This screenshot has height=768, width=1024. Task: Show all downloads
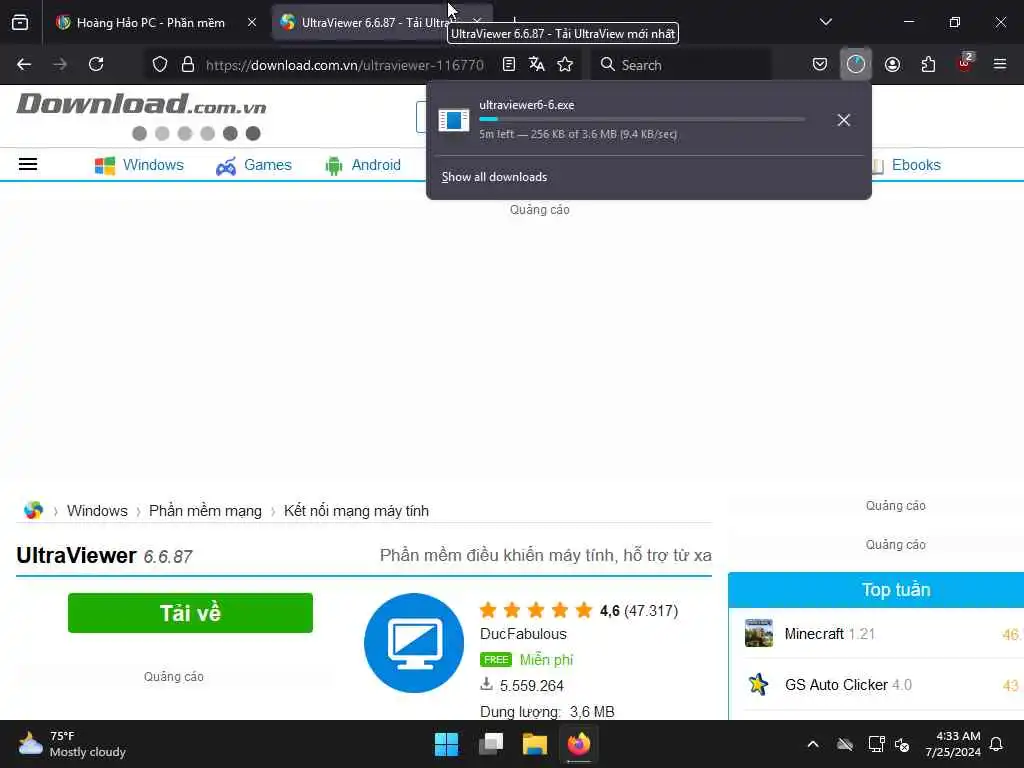click(x=494, y=177)
